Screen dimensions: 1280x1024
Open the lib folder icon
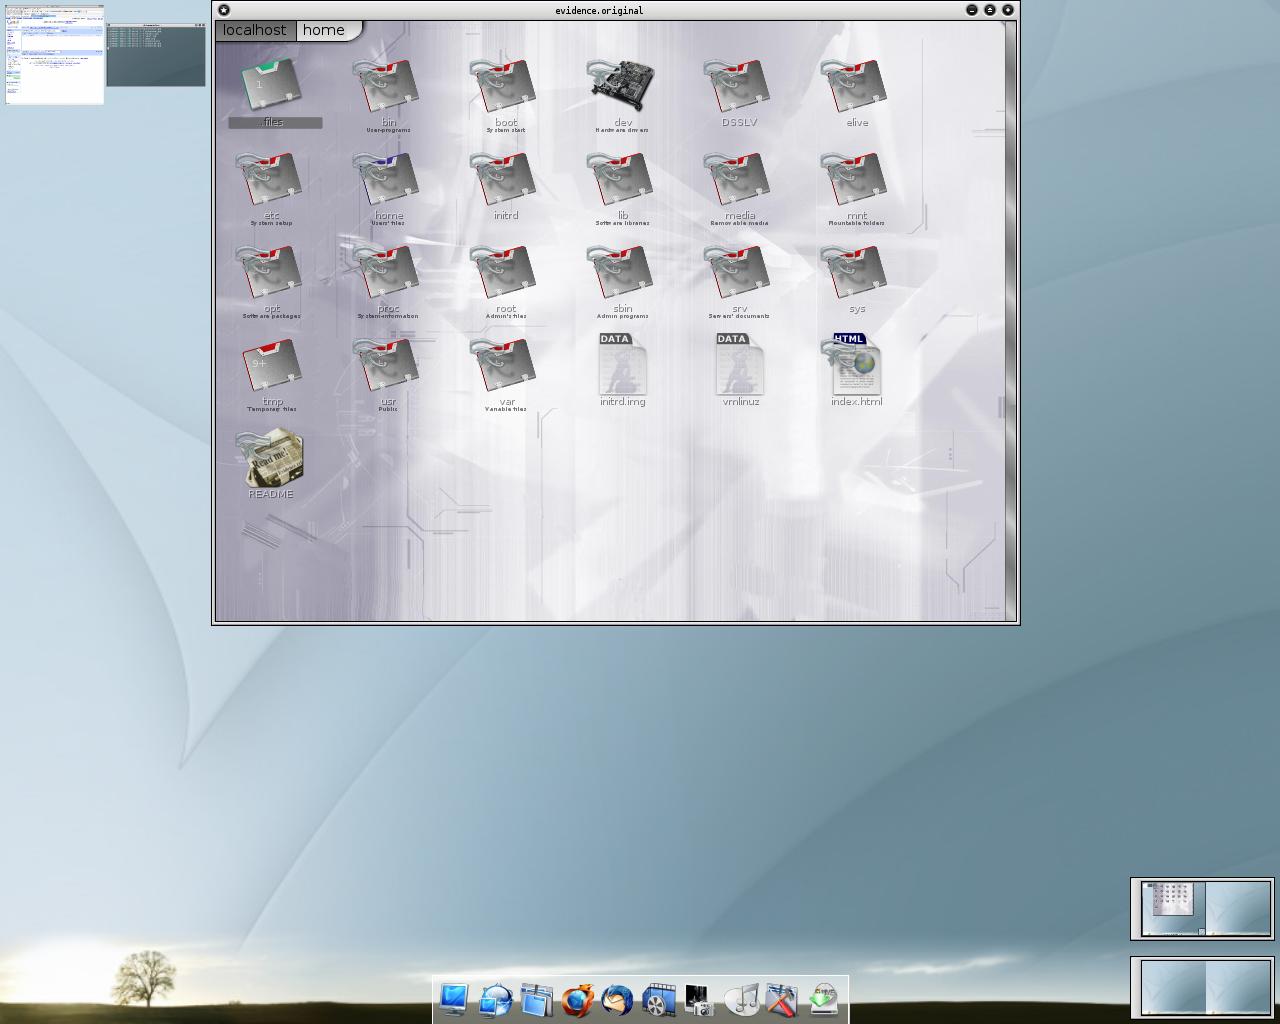[620, 180]
